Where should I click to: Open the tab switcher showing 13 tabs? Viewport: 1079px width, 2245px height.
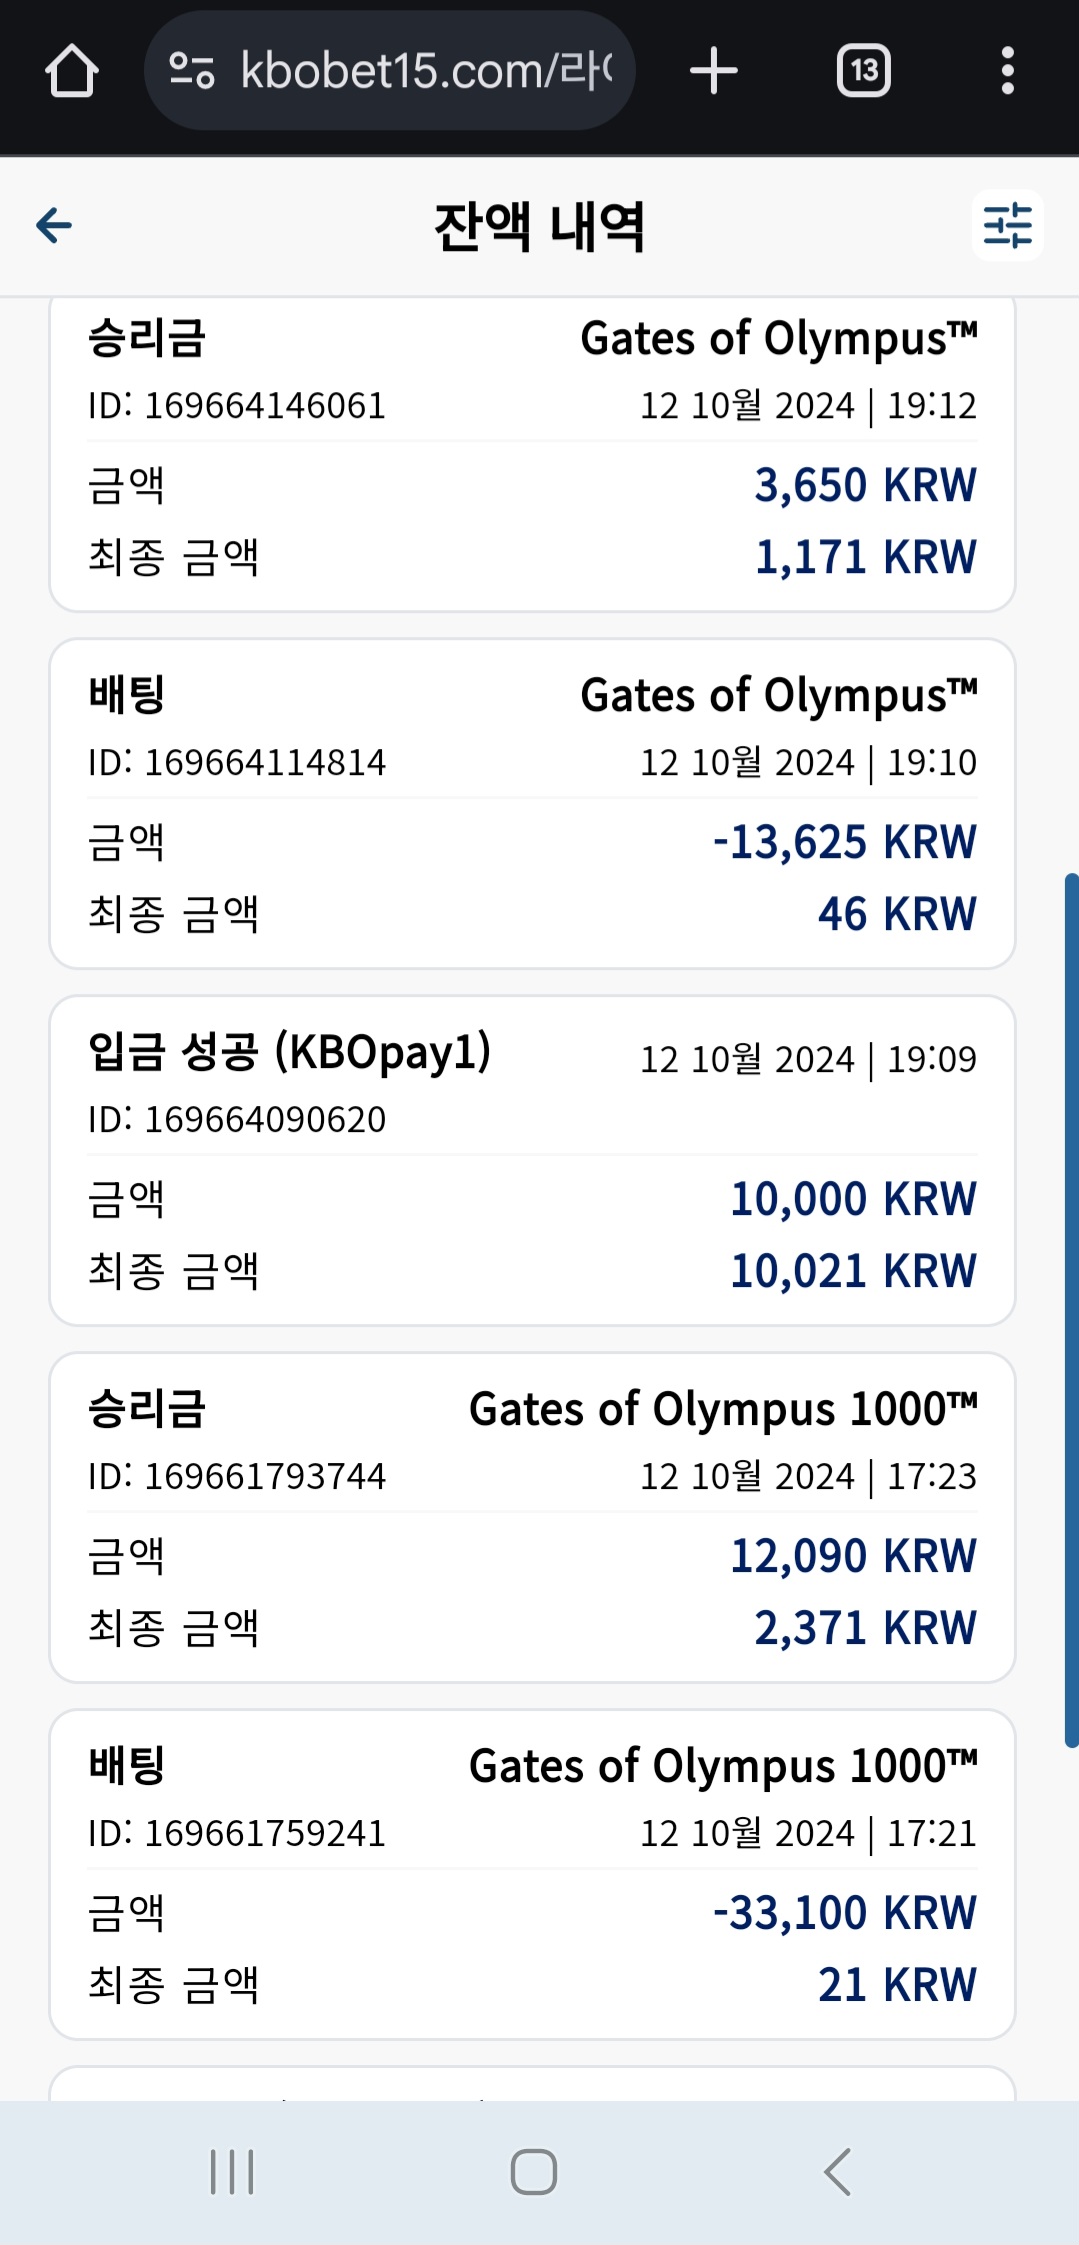tap(864, 71)
